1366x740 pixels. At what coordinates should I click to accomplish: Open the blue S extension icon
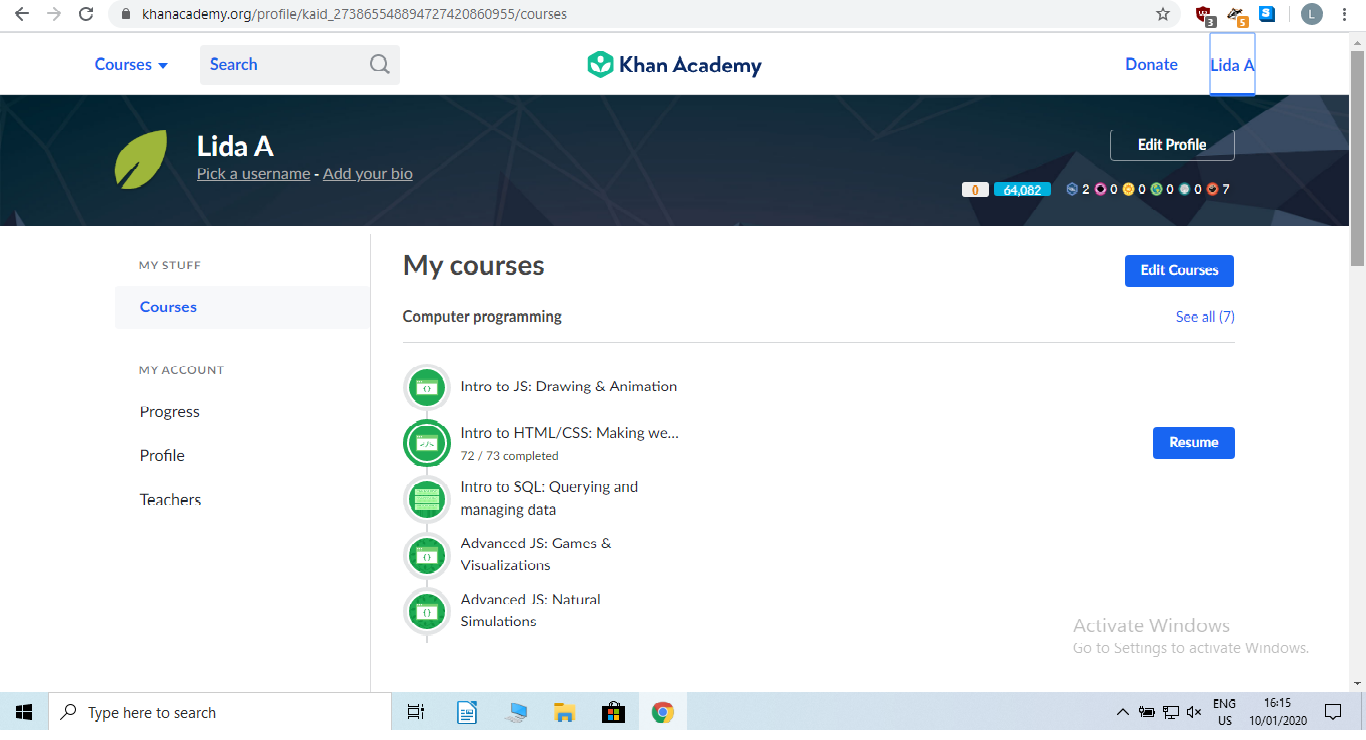coord(1267,14)
